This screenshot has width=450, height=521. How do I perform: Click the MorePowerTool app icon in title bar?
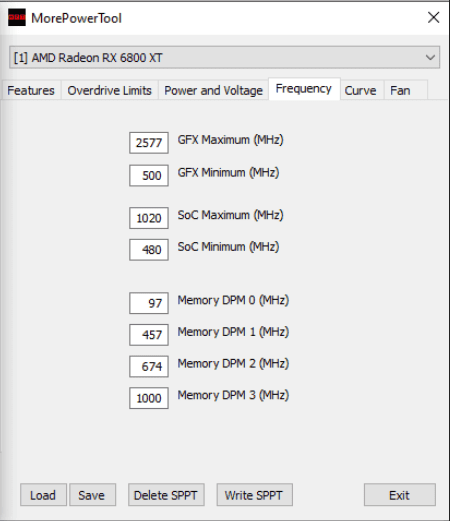click(x=17, y=18)
